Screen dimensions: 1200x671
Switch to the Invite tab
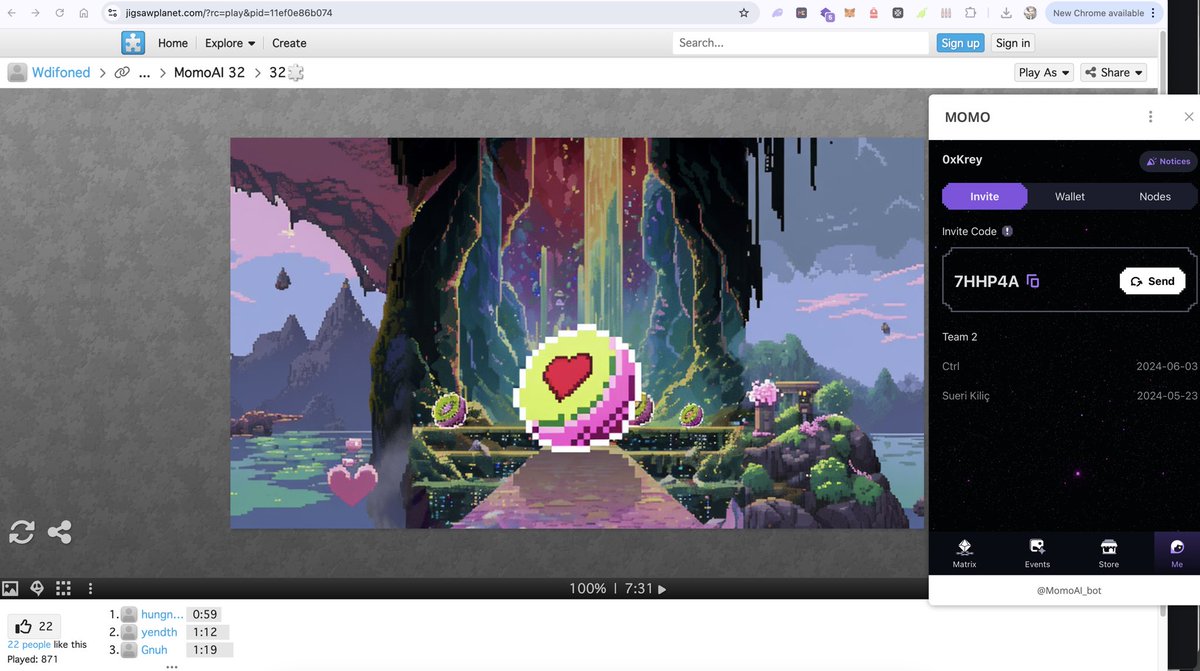[984, 196]
